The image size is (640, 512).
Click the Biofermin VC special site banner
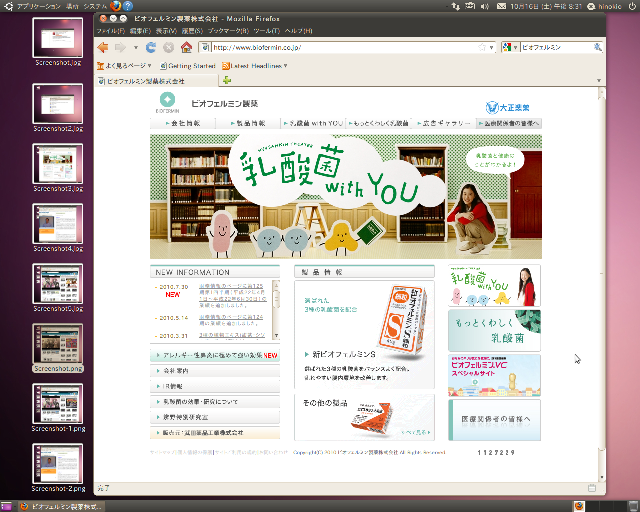coord(494,375)
